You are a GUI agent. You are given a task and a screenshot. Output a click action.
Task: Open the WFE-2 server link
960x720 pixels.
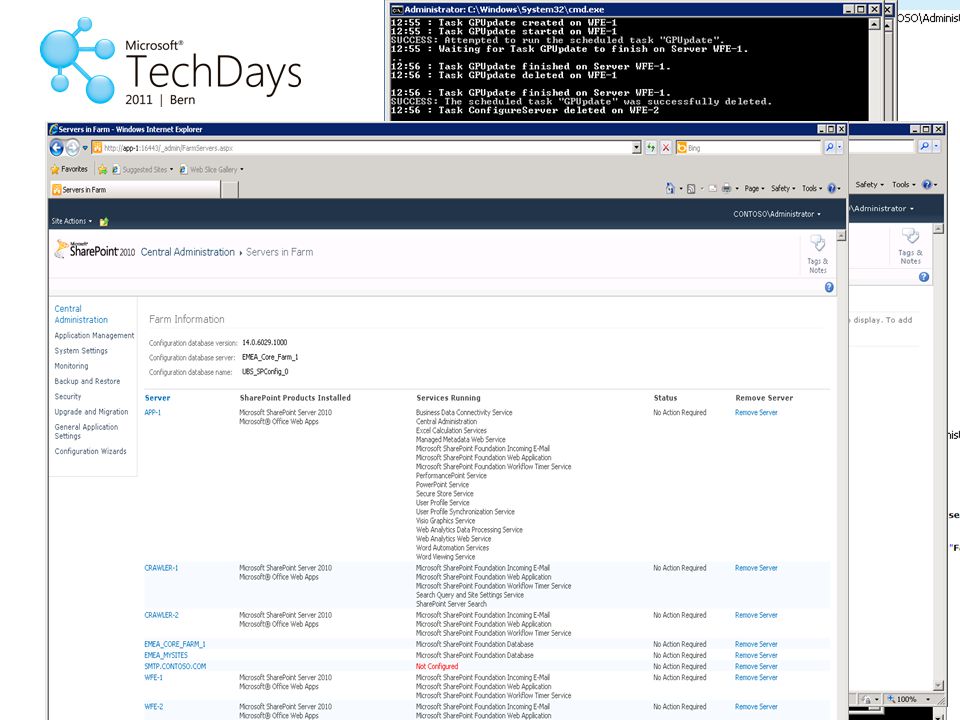(x=154, y=707)
